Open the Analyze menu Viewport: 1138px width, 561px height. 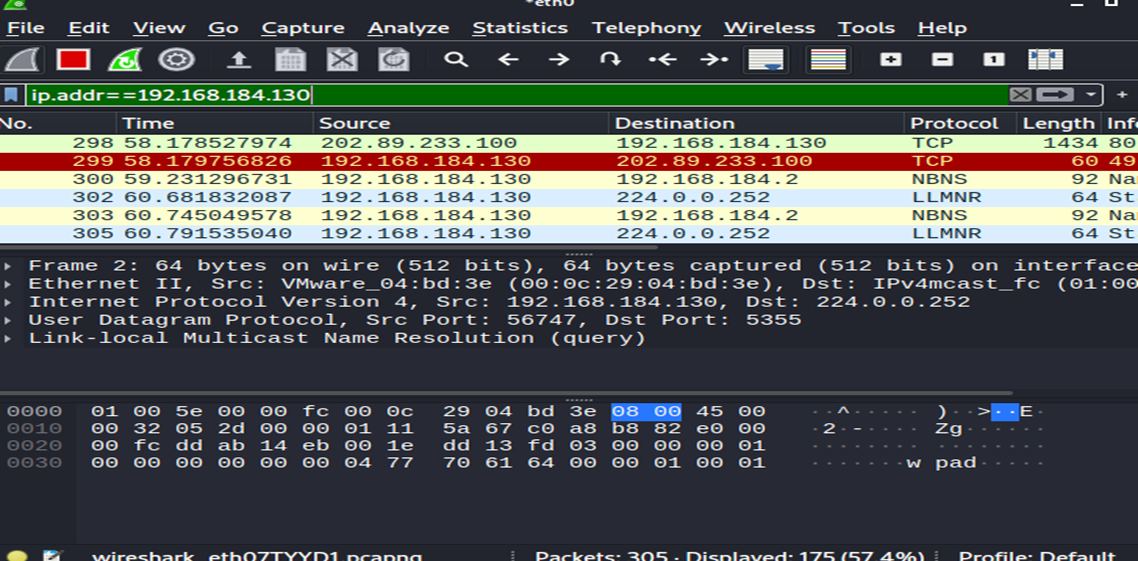click(x=409, y=28)
